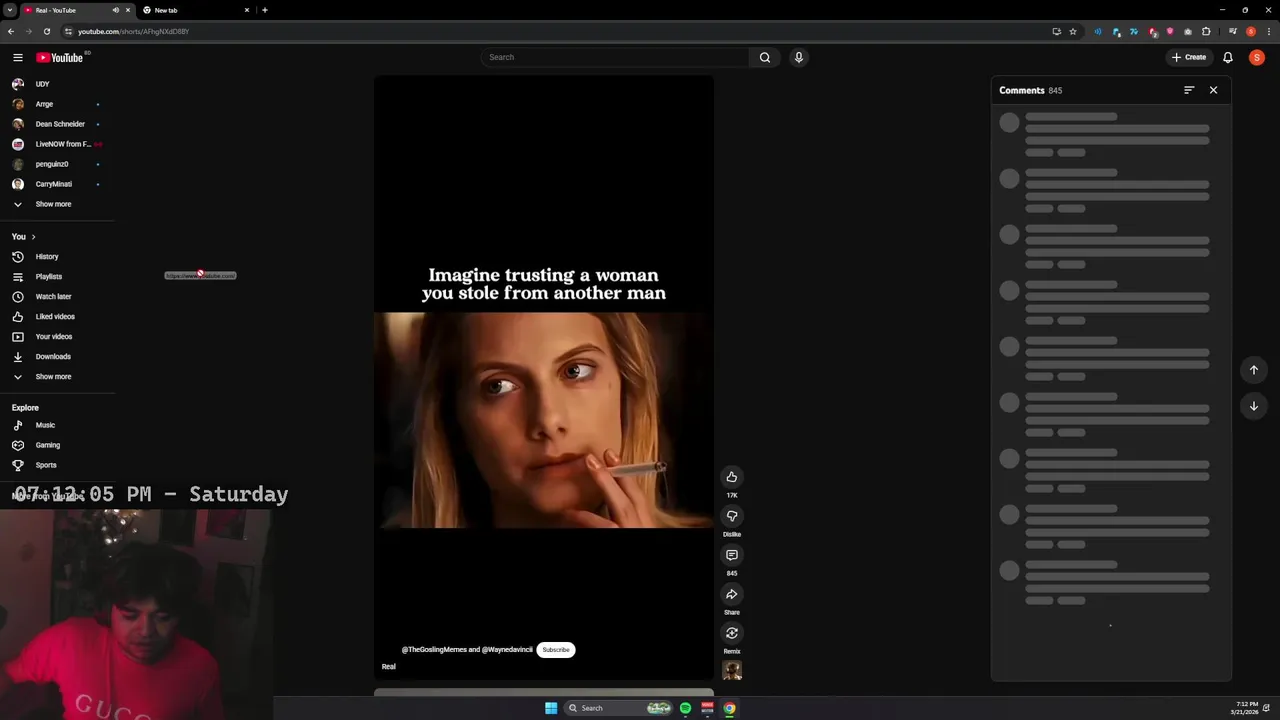Open Liked videos in sidebar
This screenshot has width=1280, height=720.
(x=55, y=317)
